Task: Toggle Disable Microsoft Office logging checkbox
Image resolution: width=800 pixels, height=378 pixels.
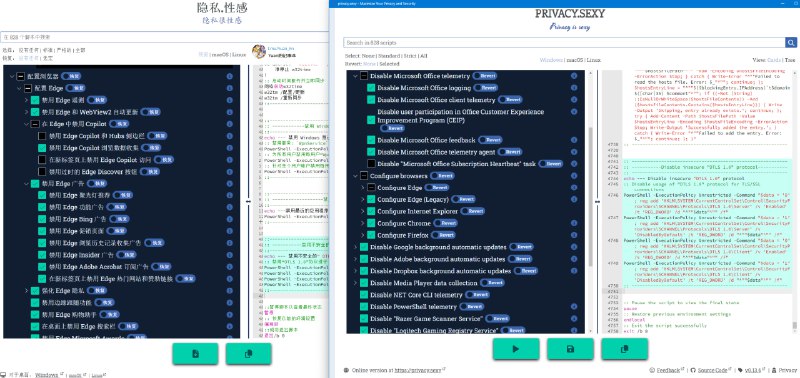Action: point(371,88)
